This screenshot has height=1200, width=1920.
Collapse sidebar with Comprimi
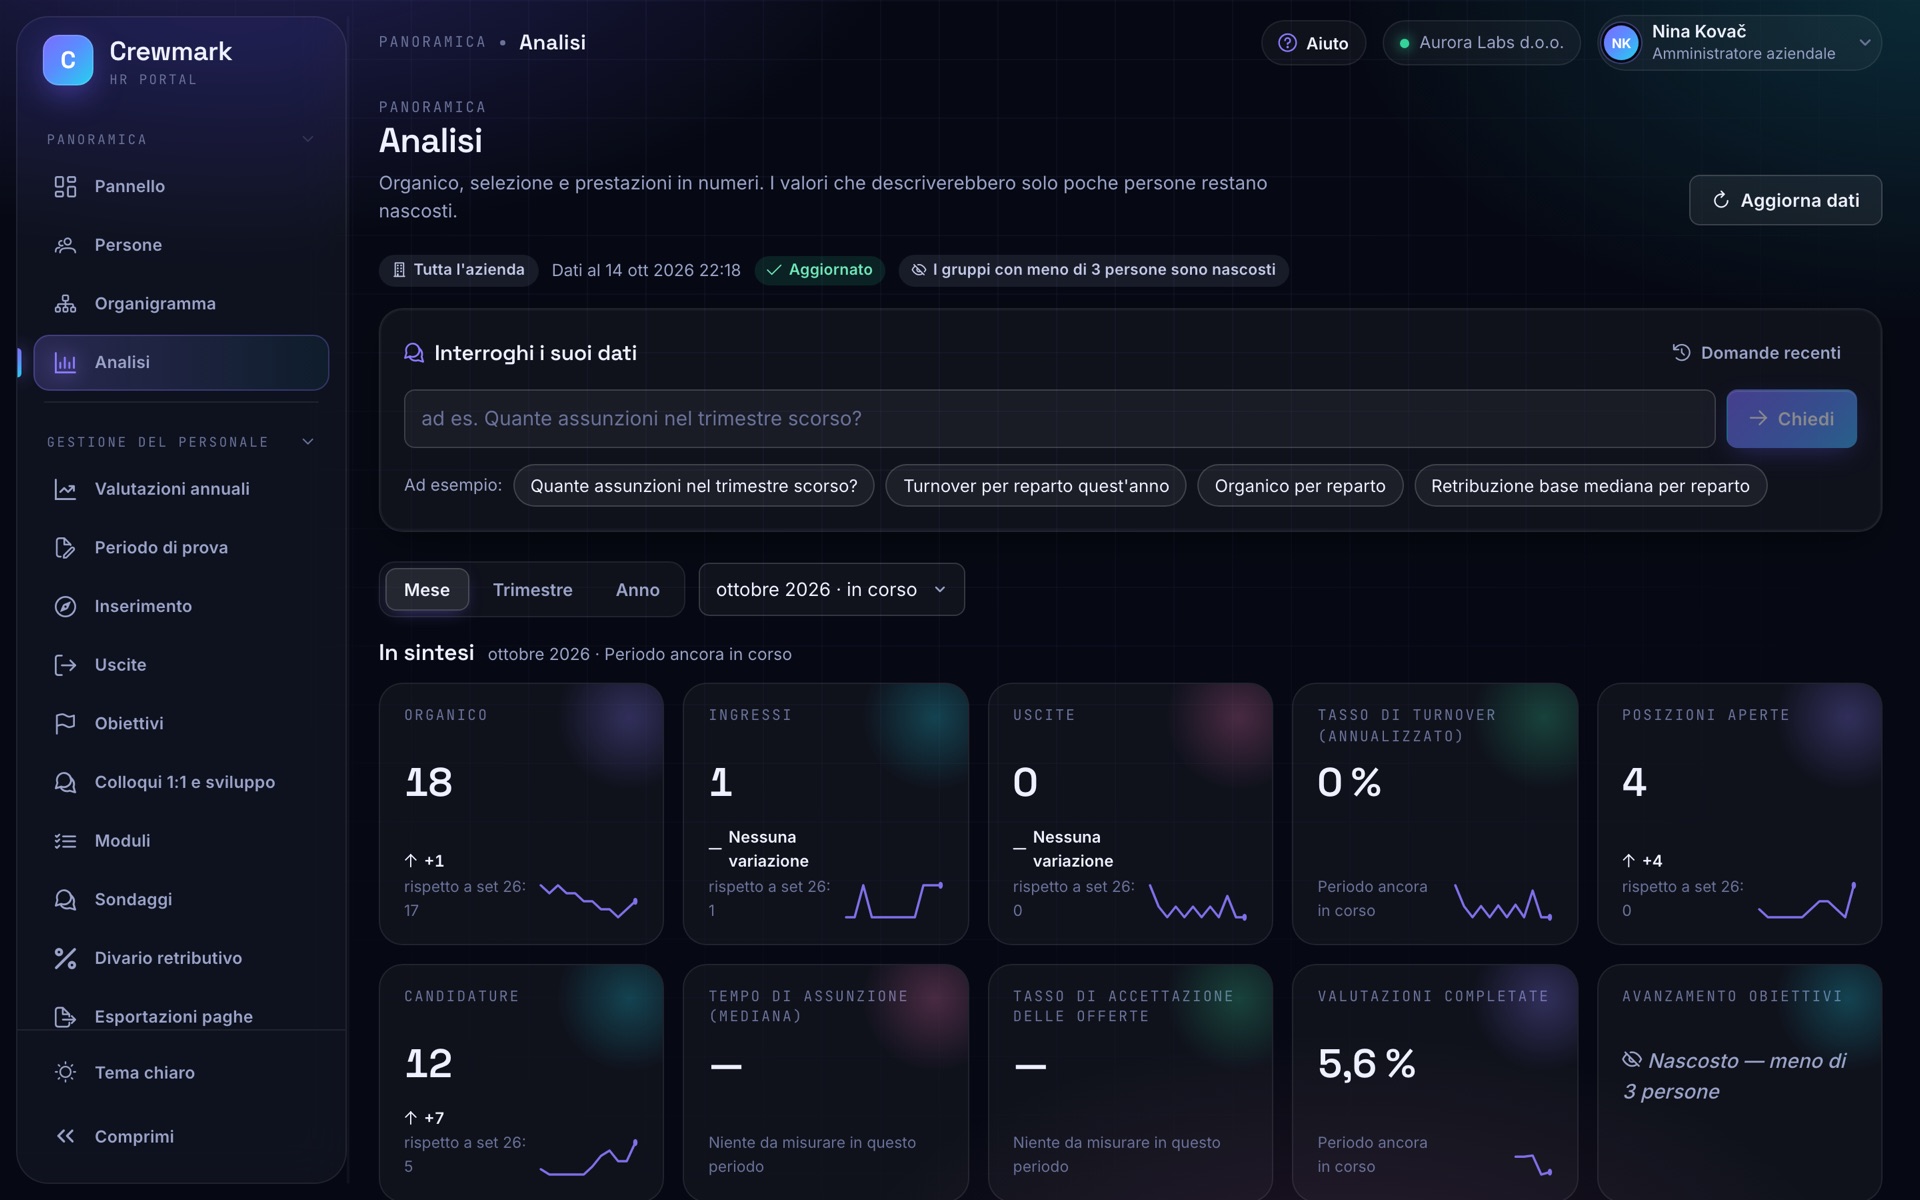181,1136
